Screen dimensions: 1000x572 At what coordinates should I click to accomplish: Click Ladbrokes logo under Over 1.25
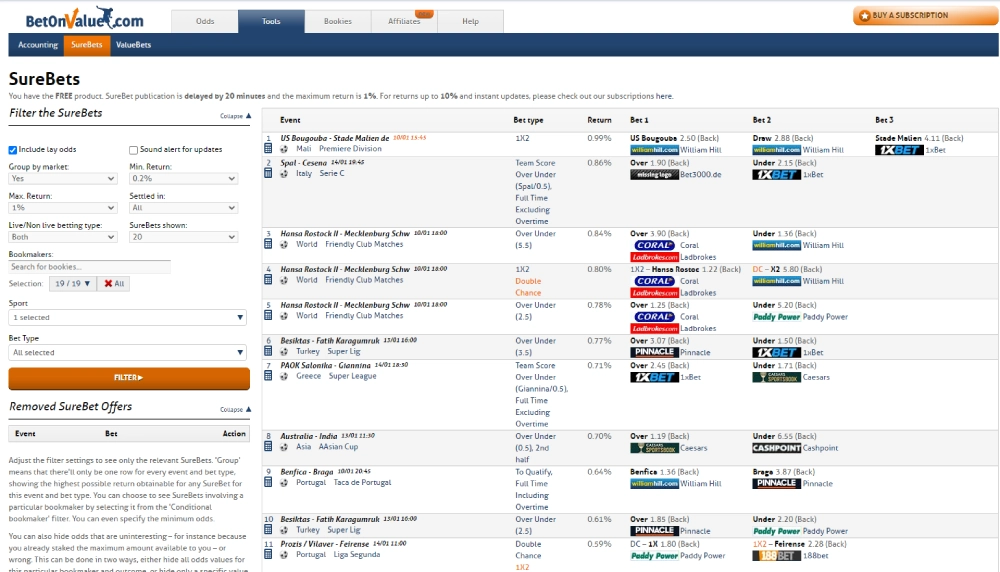(x=654, y=329)
